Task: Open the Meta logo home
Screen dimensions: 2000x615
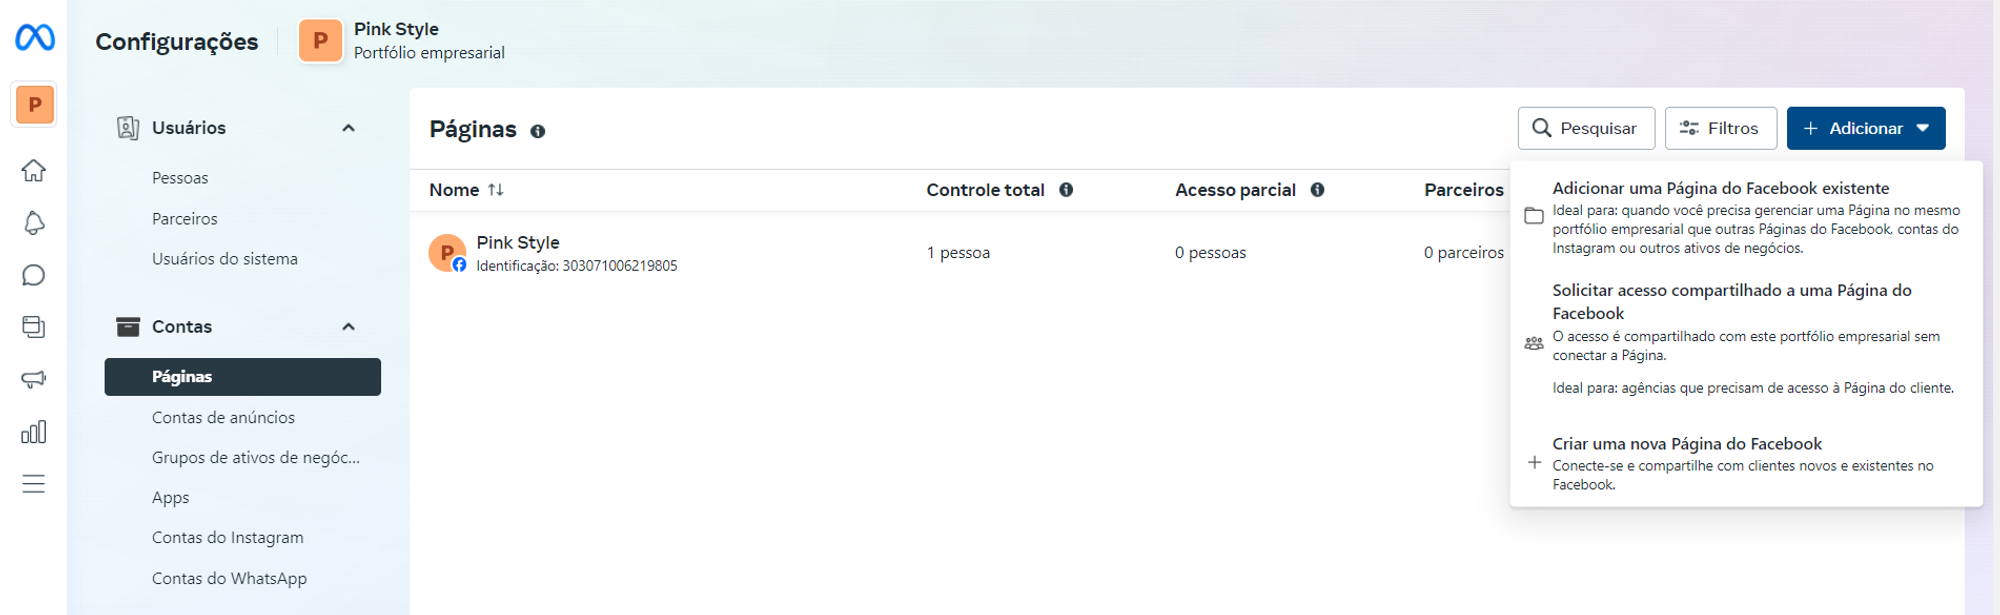Action: 35,38
